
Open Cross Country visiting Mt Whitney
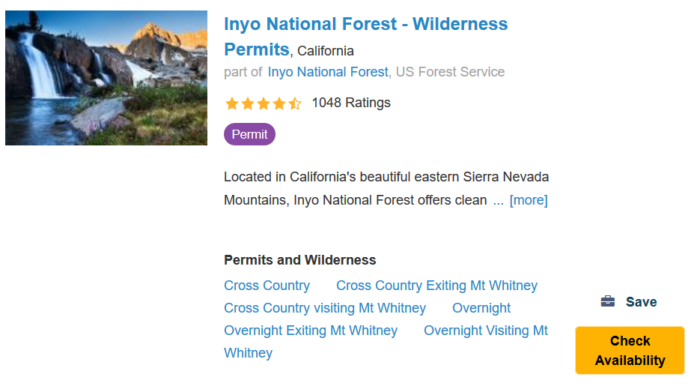325,308
